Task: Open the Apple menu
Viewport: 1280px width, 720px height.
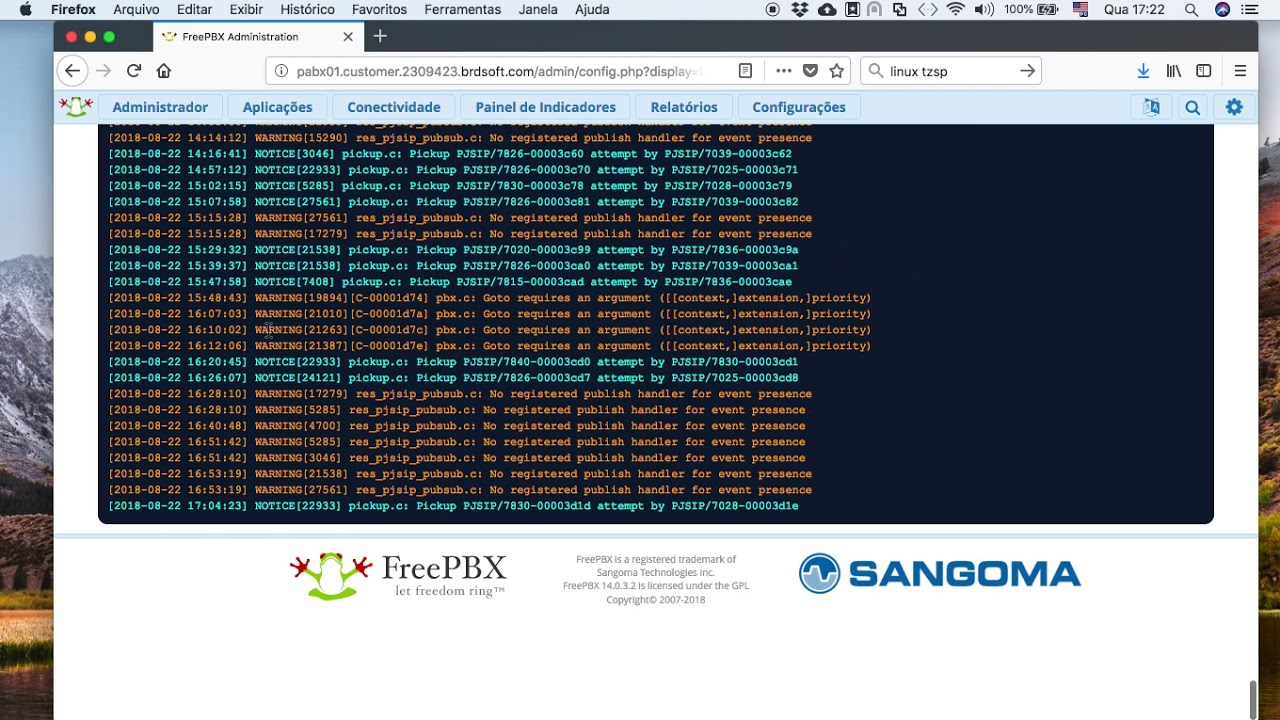Action: [x=25, y=10]
